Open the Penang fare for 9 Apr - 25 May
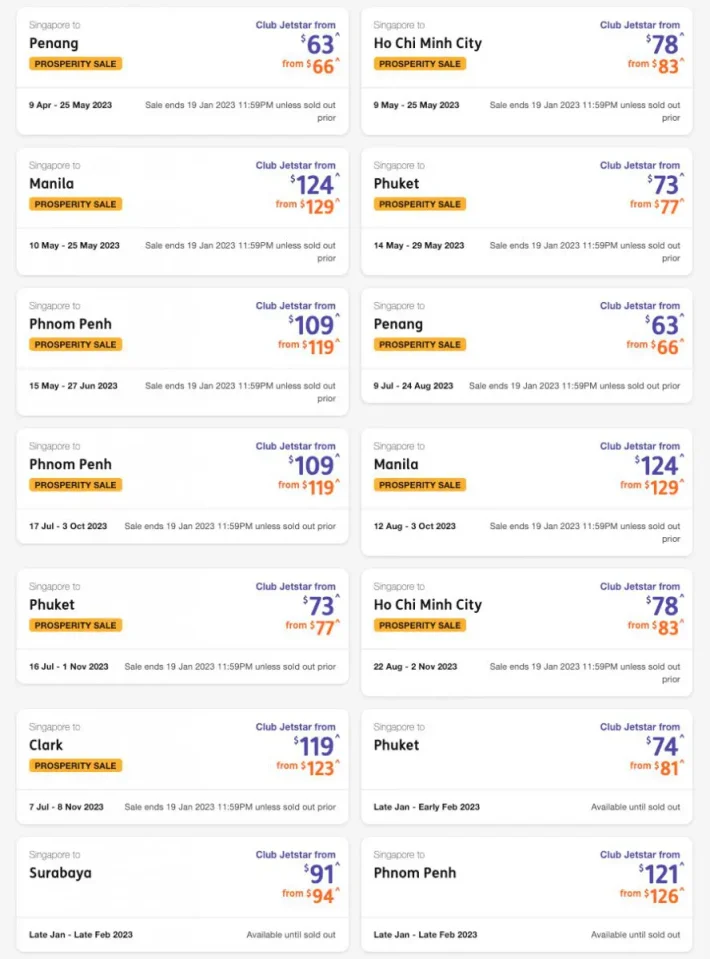Screen dimensions: 710x959 (182, 70)
